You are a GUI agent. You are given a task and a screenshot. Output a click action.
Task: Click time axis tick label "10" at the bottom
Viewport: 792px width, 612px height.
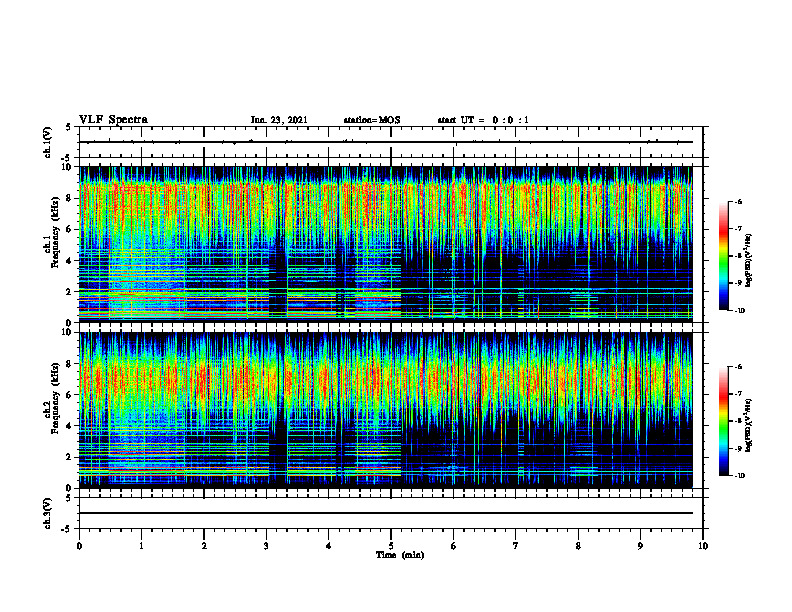point(703,546)
